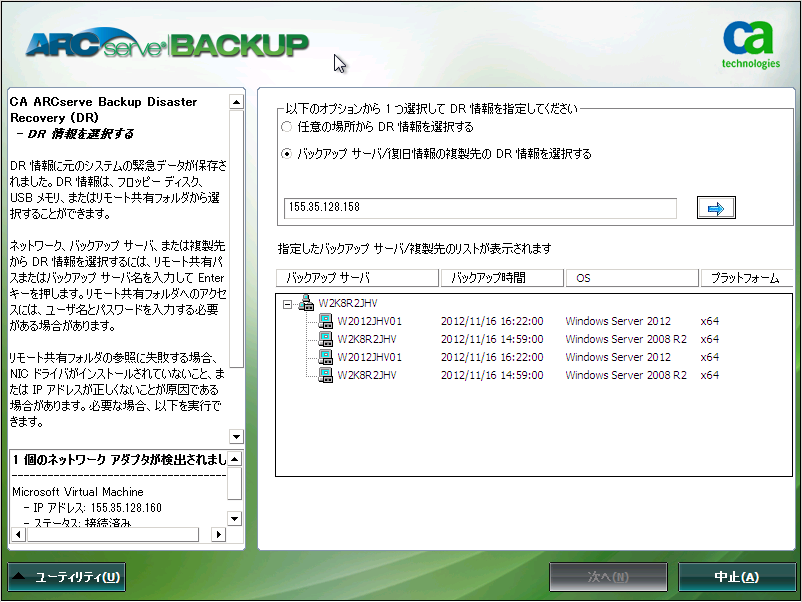Open the ユーティリティ(U) menu button

tap(66, 577)
